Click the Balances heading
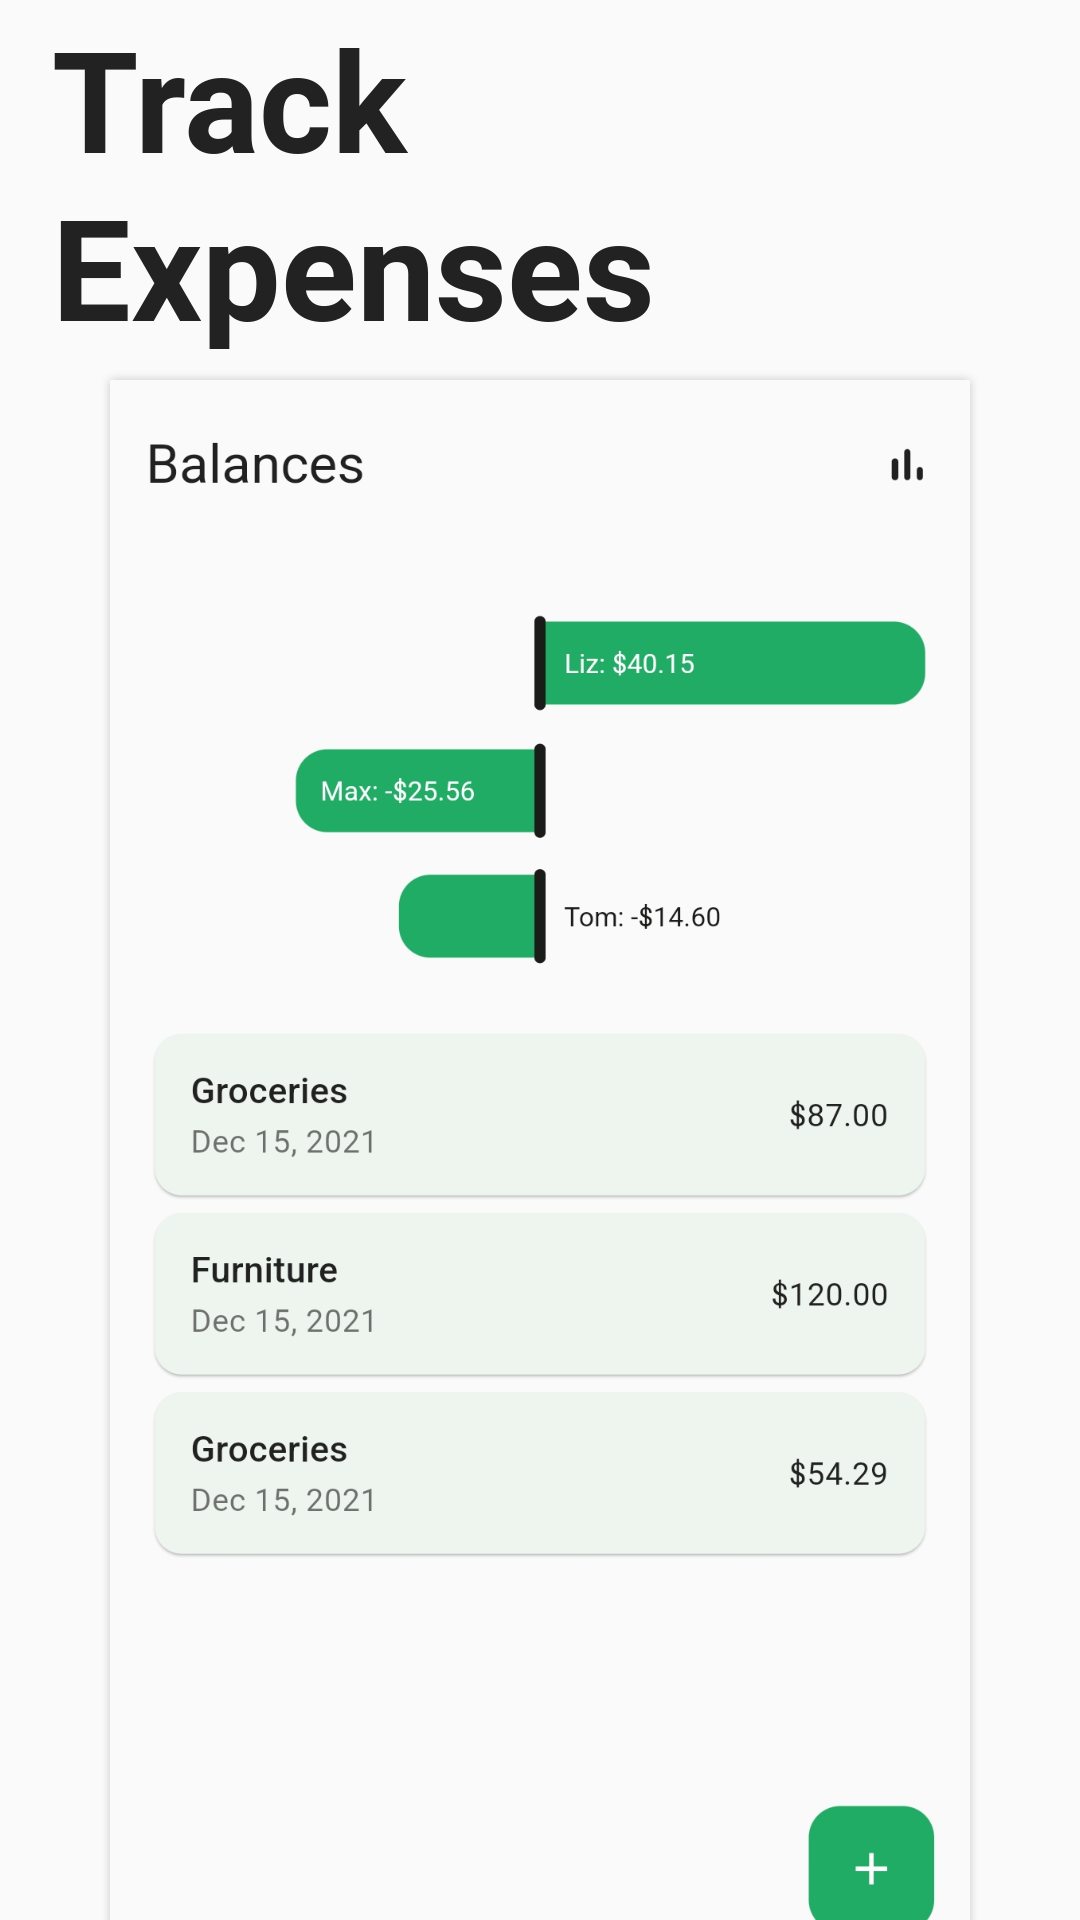The height and width of the screenshot is (1920, 1080). (x=255, y=465)
